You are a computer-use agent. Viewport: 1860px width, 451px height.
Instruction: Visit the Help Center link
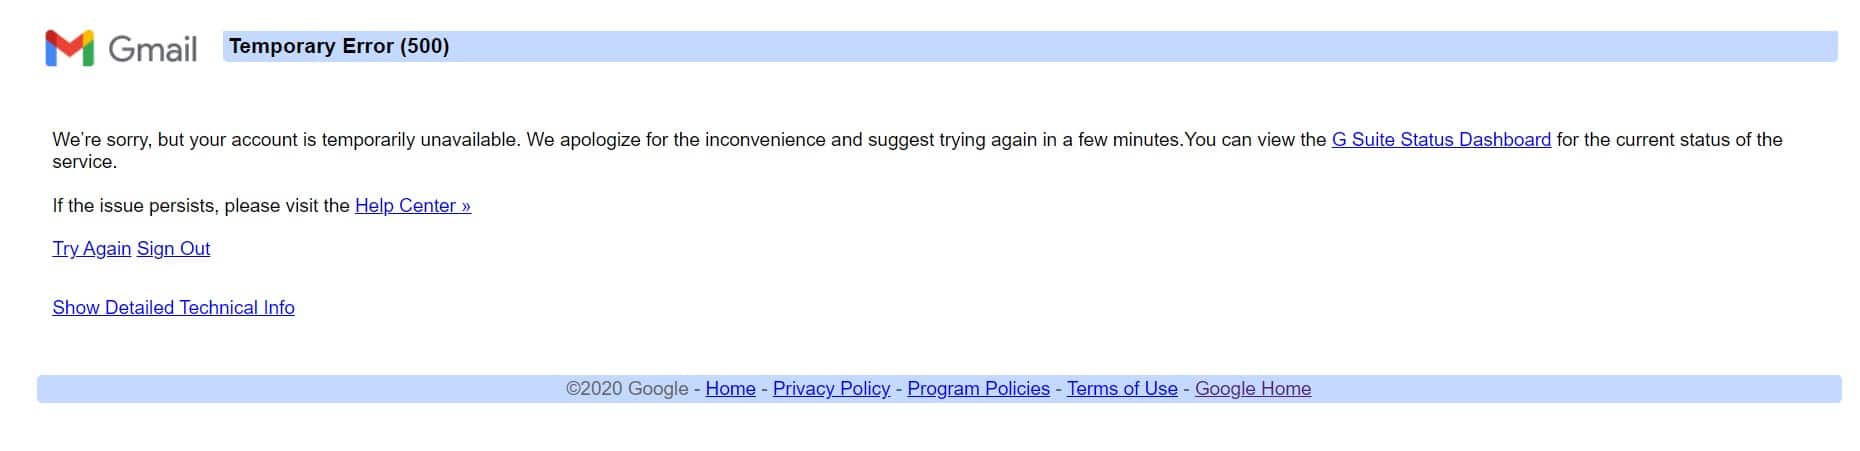(413, 206)
